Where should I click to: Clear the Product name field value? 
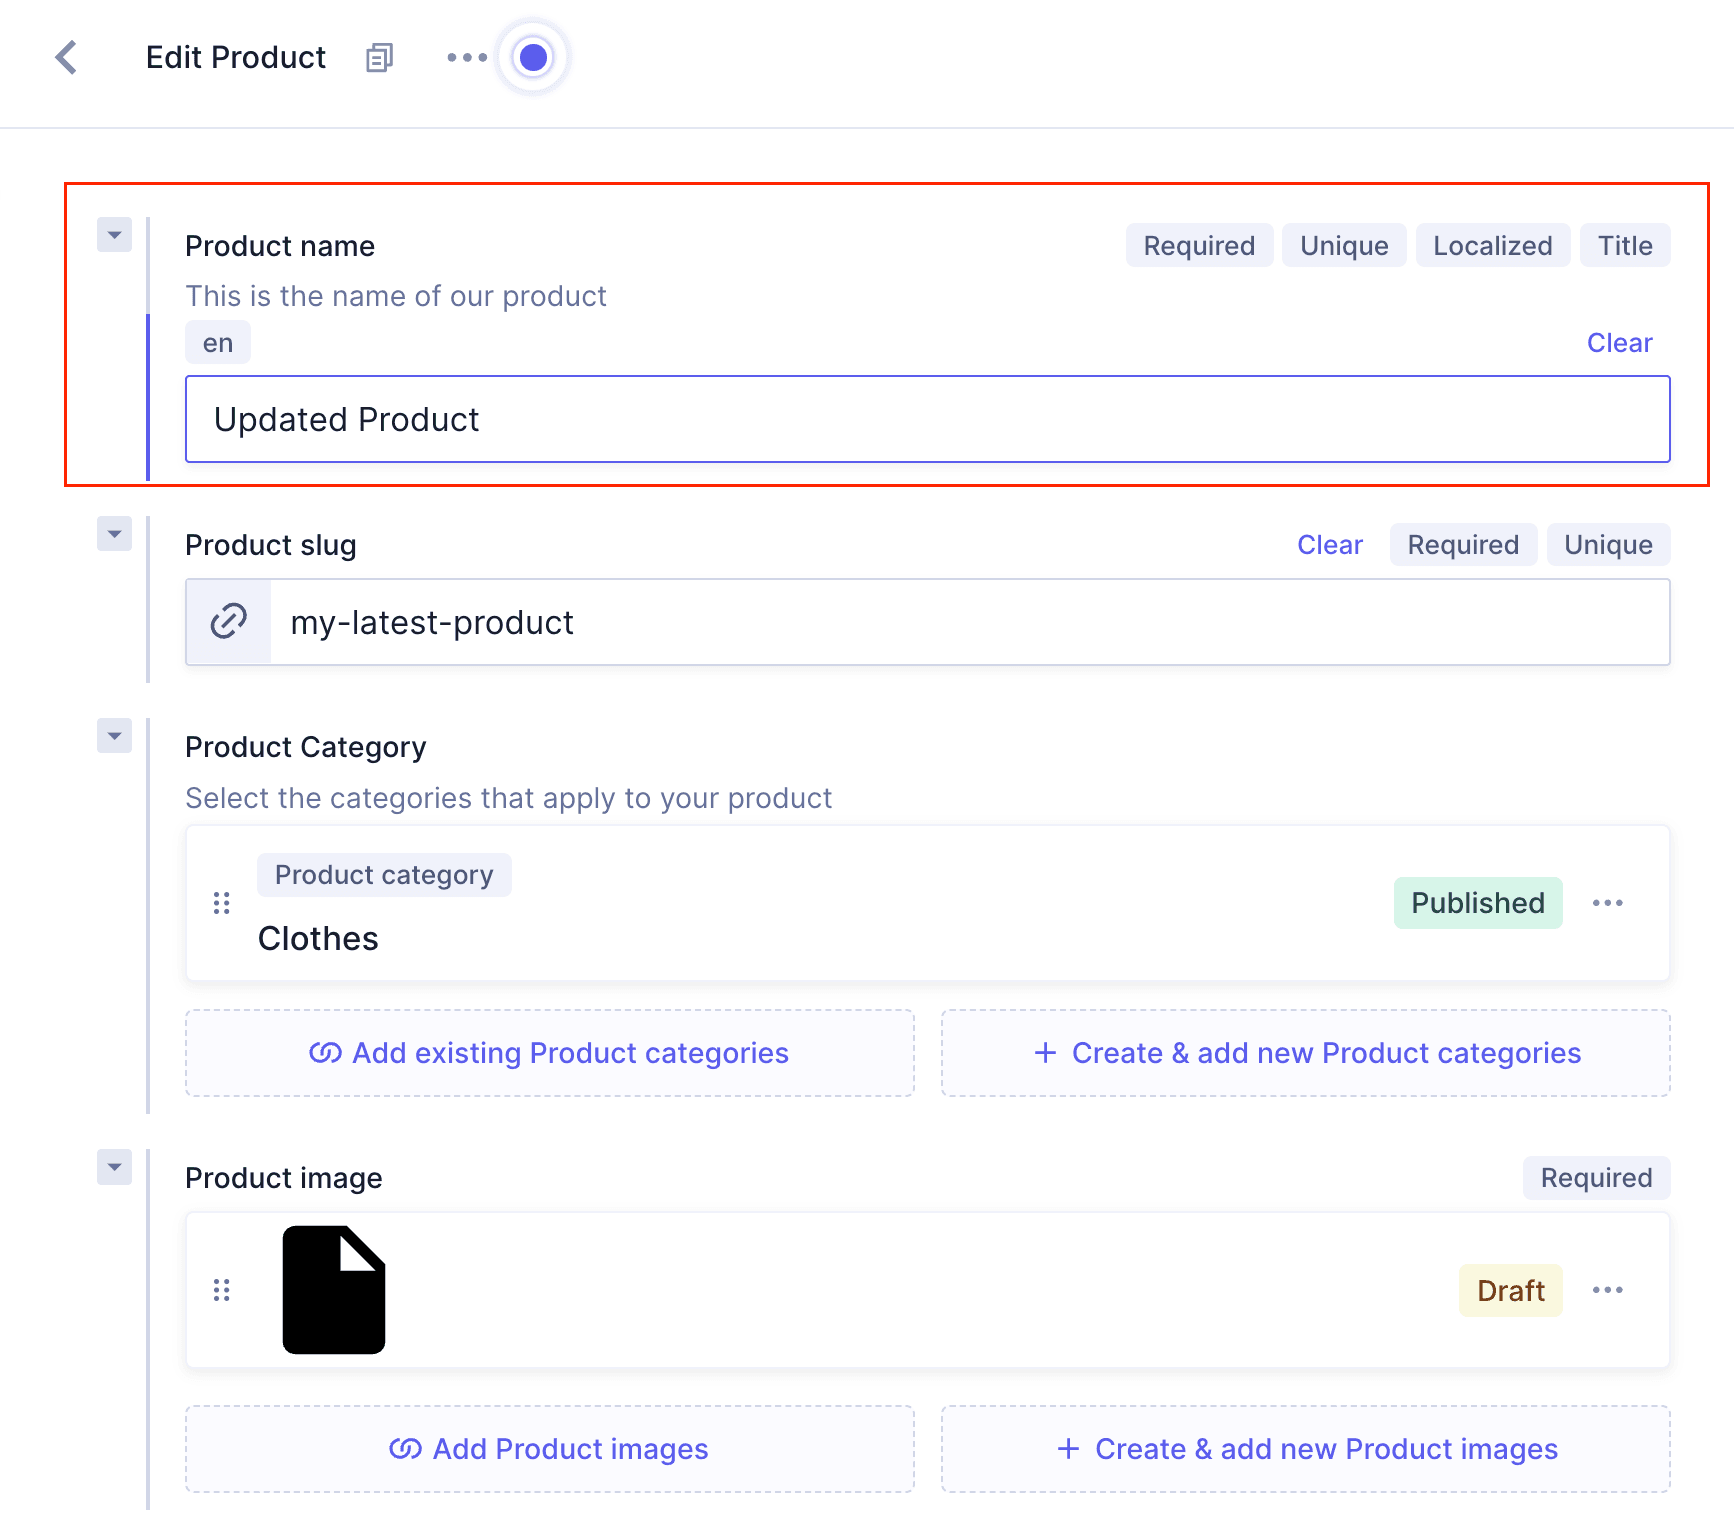point(1619,342)
